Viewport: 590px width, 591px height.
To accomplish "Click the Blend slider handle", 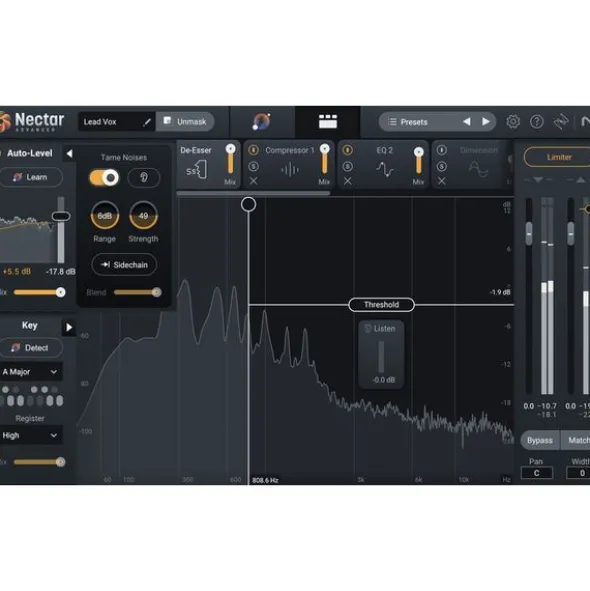I will [x=156, y=292].
